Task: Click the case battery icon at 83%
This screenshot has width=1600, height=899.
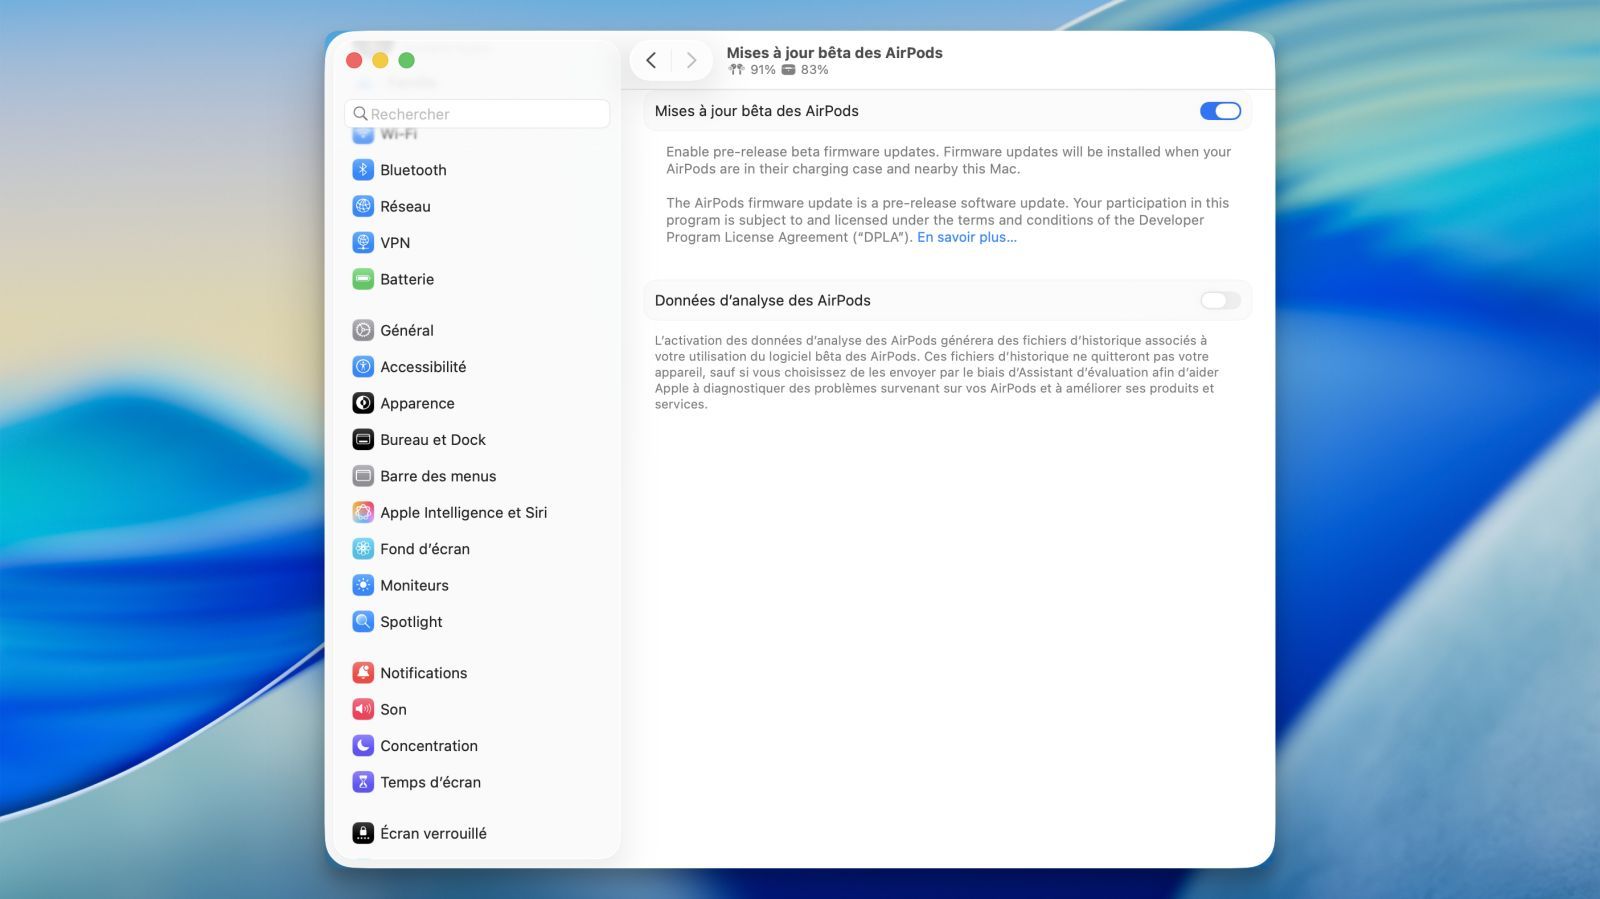Action: [x=788, y=70]
